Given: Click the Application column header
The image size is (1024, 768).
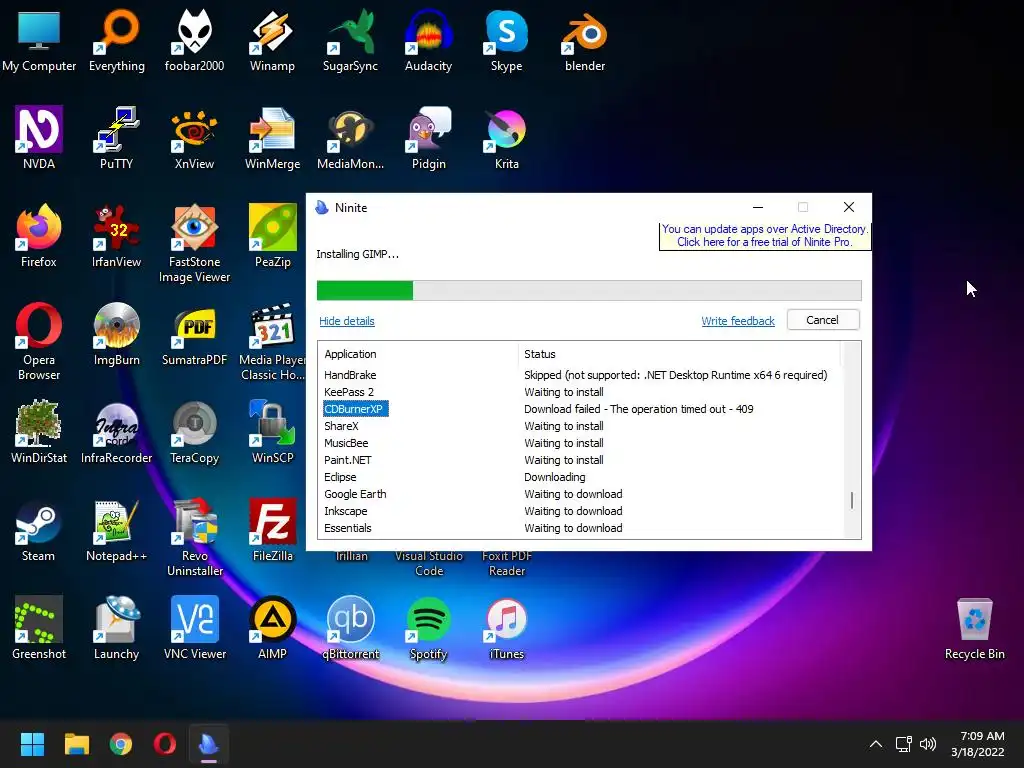Looking at the screenshot, I should [419, 354].
